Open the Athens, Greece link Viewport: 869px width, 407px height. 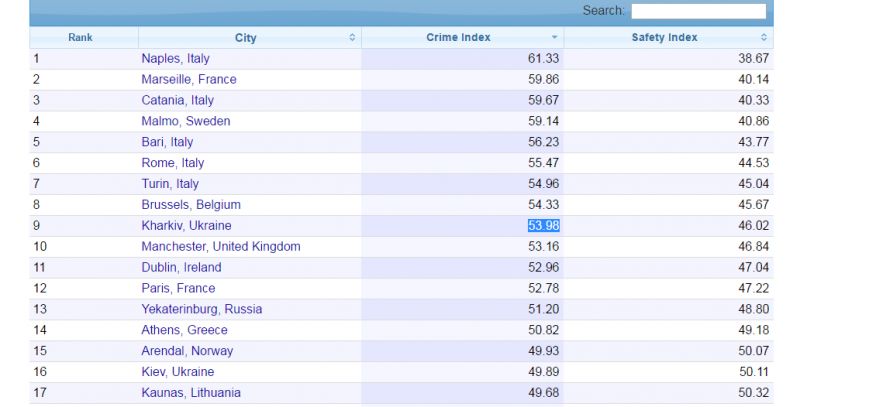click(185, 330)
